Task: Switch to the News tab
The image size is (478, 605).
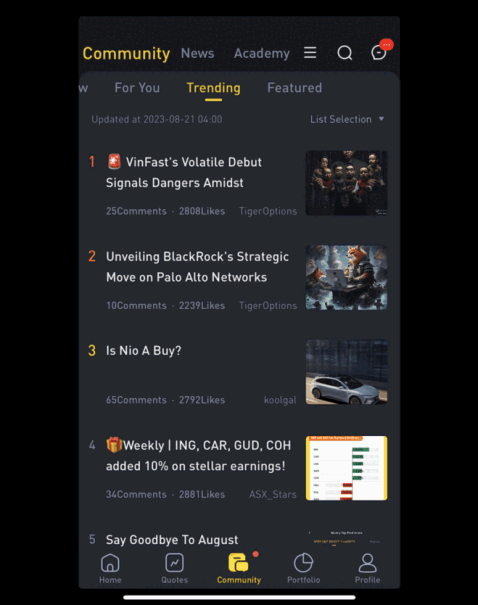Action: tap(198, 53)
